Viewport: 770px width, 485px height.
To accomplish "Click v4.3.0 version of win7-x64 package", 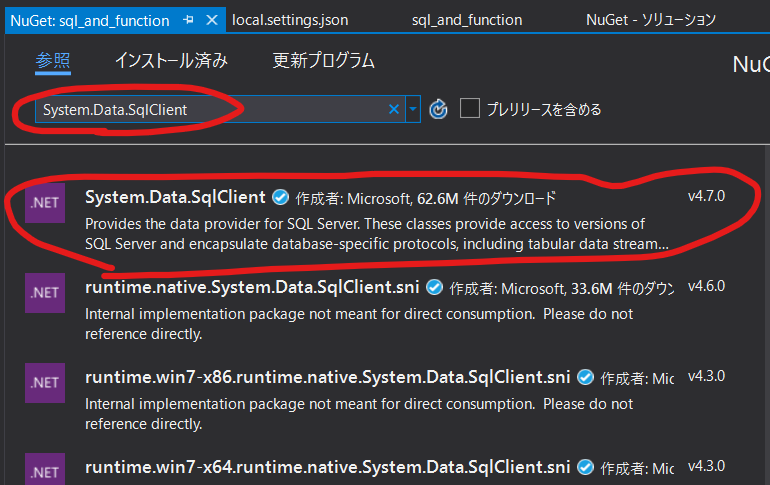I will click(706, 466).
